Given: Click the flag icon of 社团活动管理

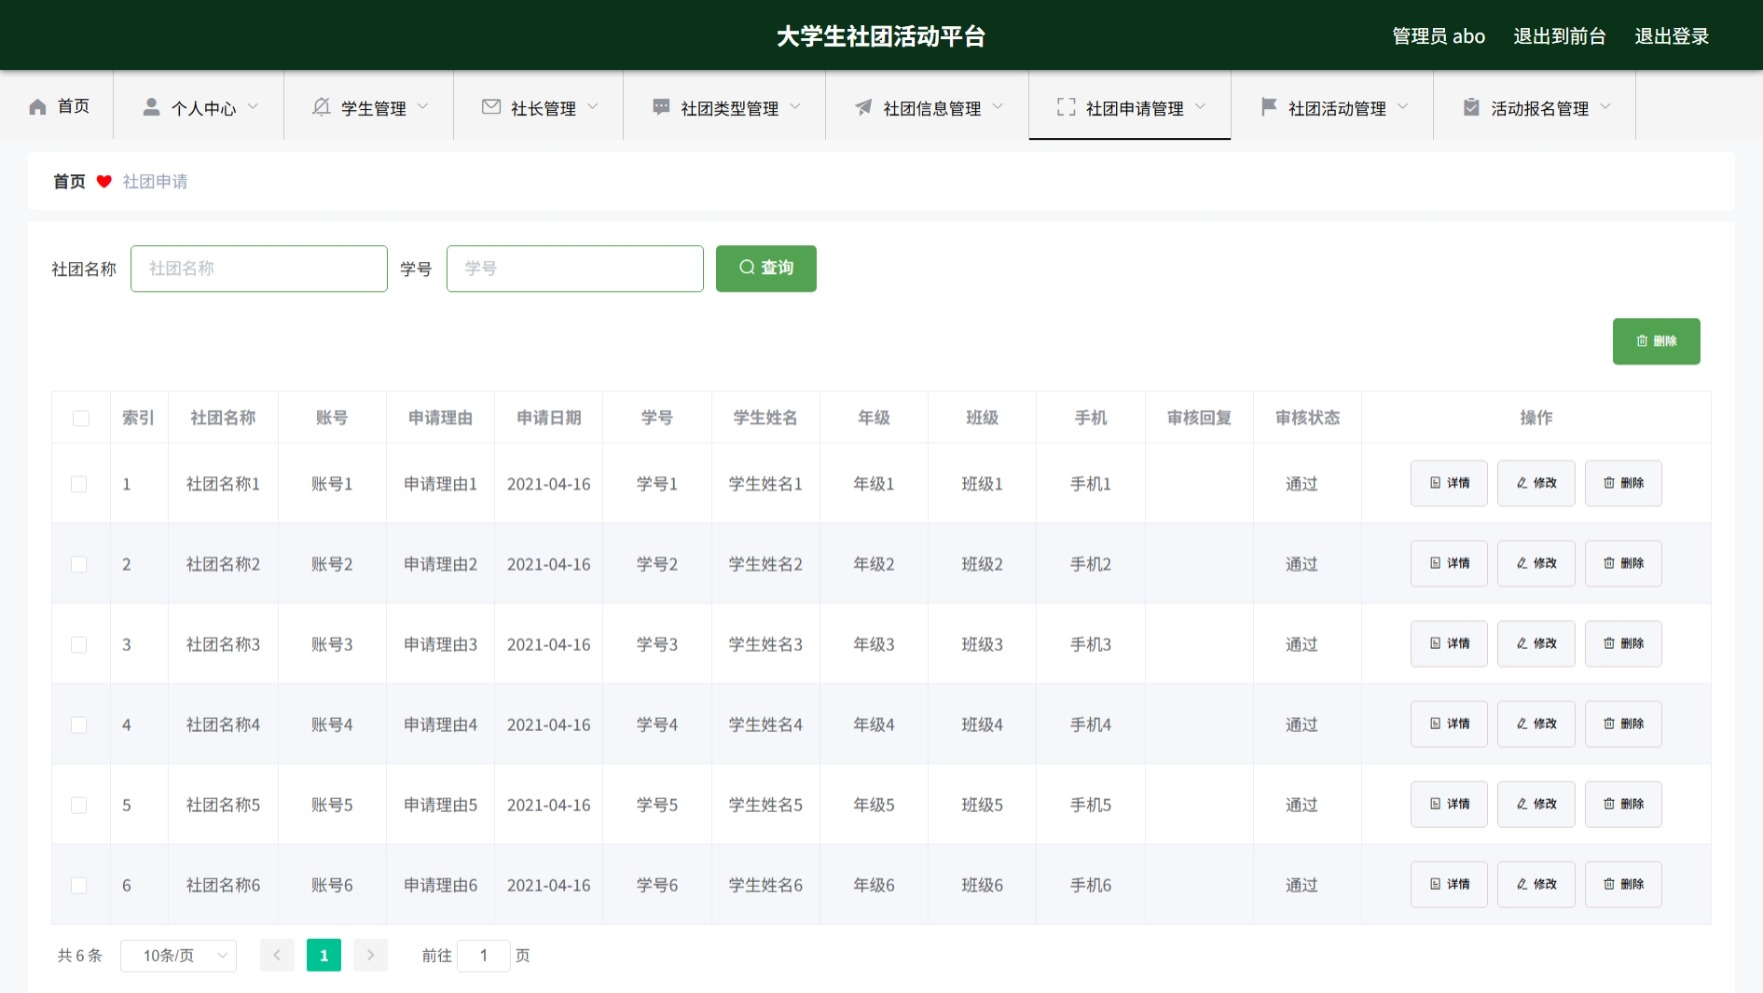Looking at the screenshot, I should point(1268,107).
